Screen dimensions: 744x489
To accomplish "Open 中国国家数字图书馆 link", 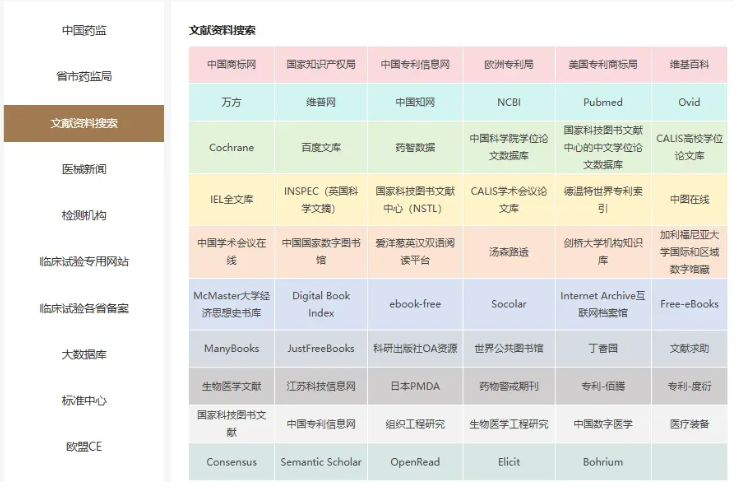I will (325, 255).
